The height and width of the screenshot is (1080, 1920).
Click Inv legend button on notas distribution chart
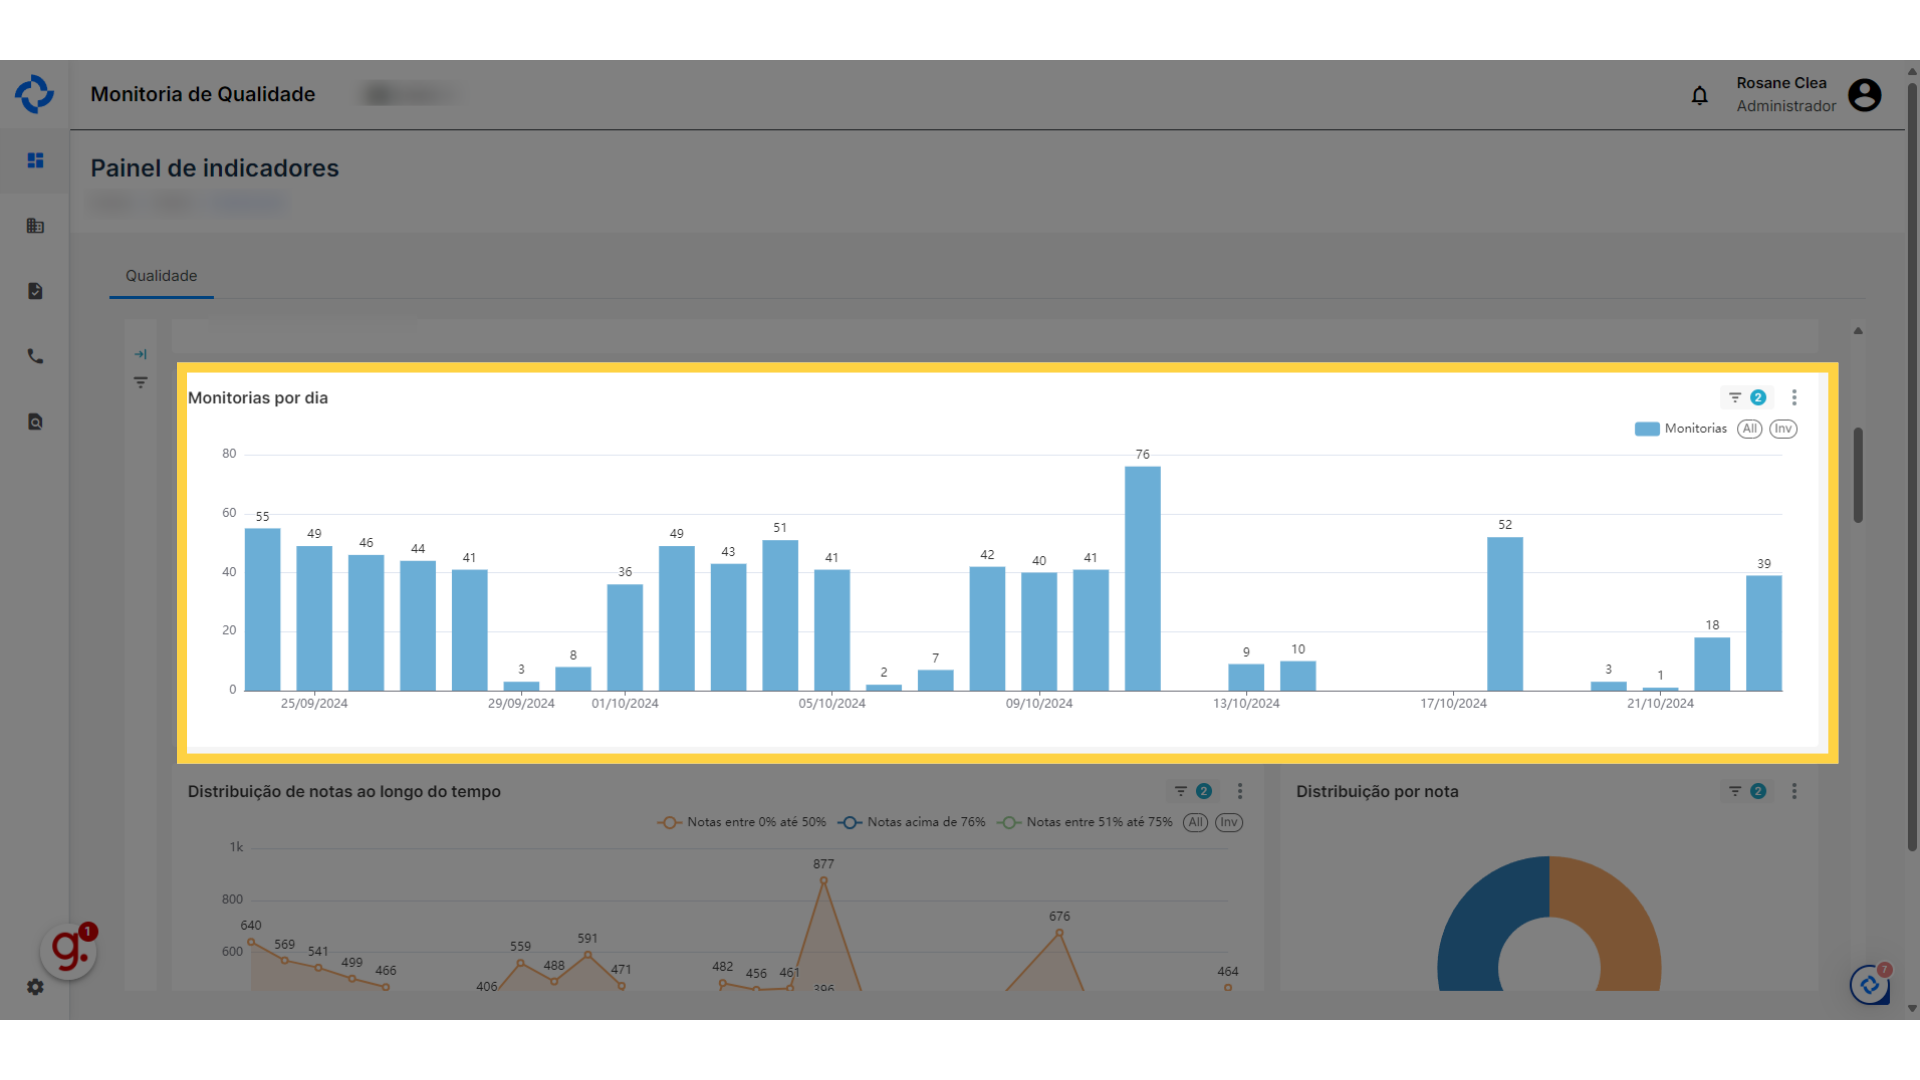tap(1229, 822)
